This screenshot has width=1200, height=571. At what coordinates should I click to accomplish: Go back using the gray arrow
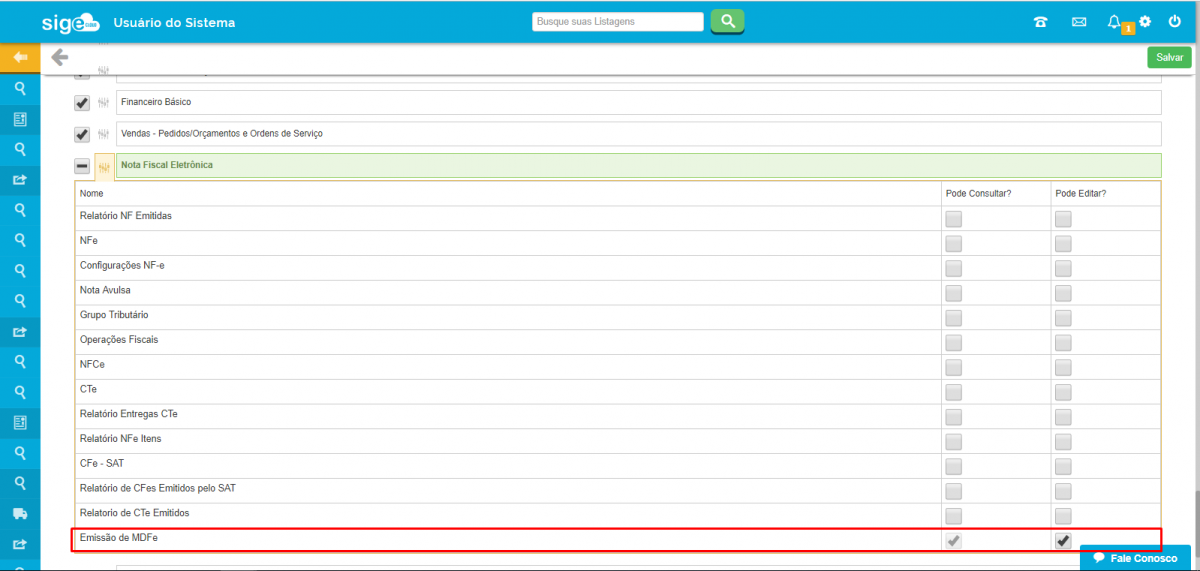click(x=60, y=57)
